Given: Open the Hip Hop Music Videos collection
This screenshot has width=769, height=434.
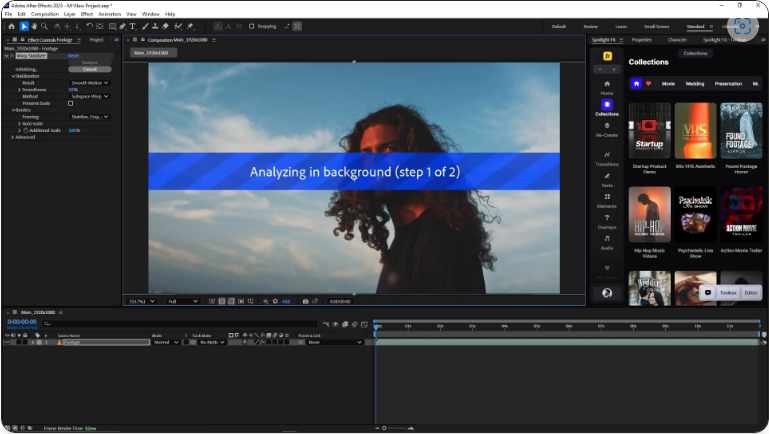Looking at the screenshot, I should click(649, 214).
